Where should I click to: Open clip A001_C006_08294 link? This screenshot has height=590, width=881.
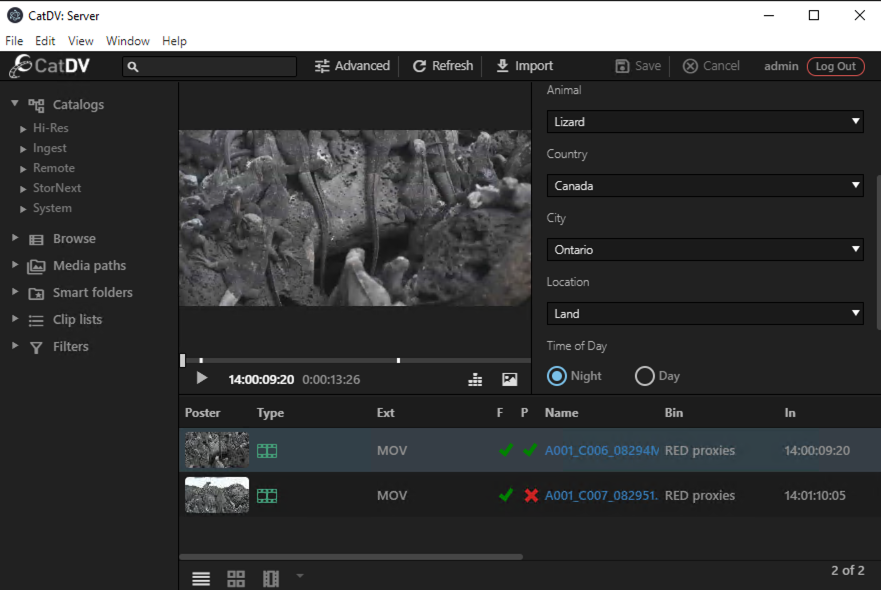pyautogui.click(x=602, y=451)
